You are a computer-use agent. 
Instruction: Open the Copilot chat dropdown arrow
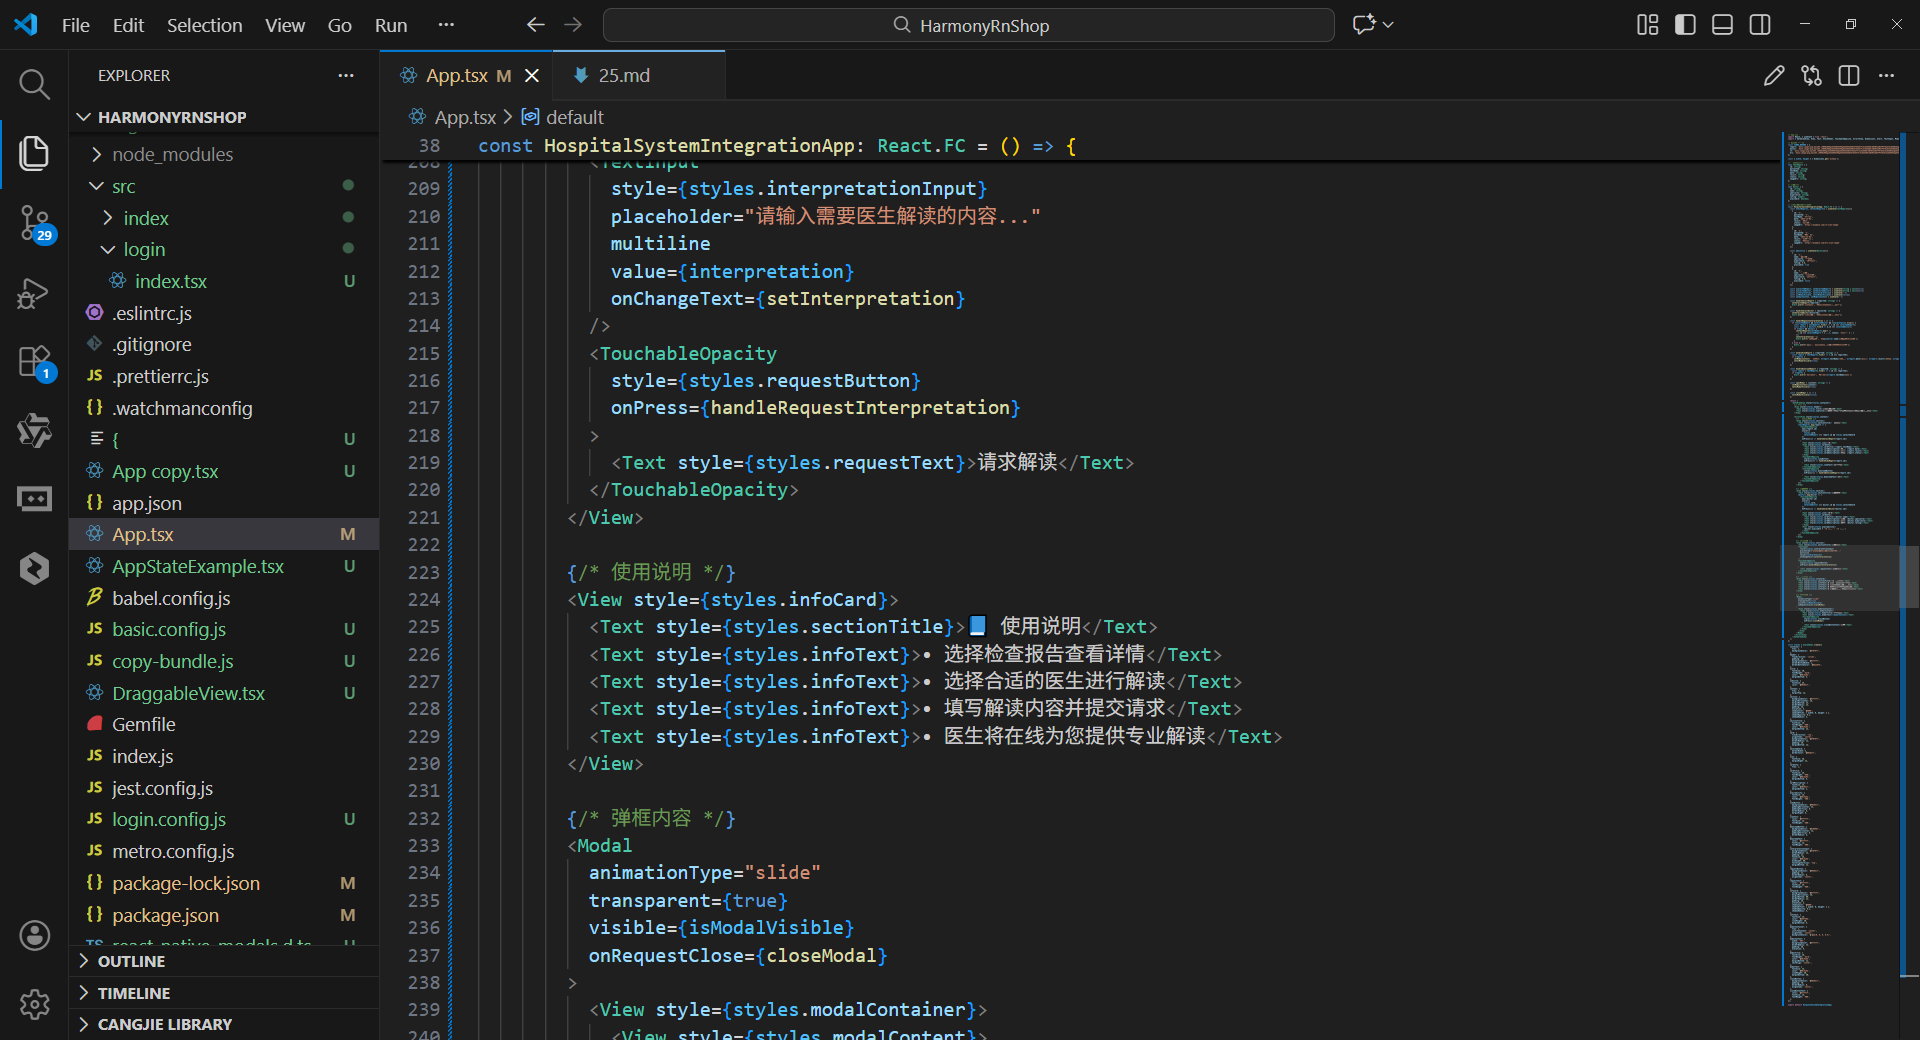pos(1388,25)
